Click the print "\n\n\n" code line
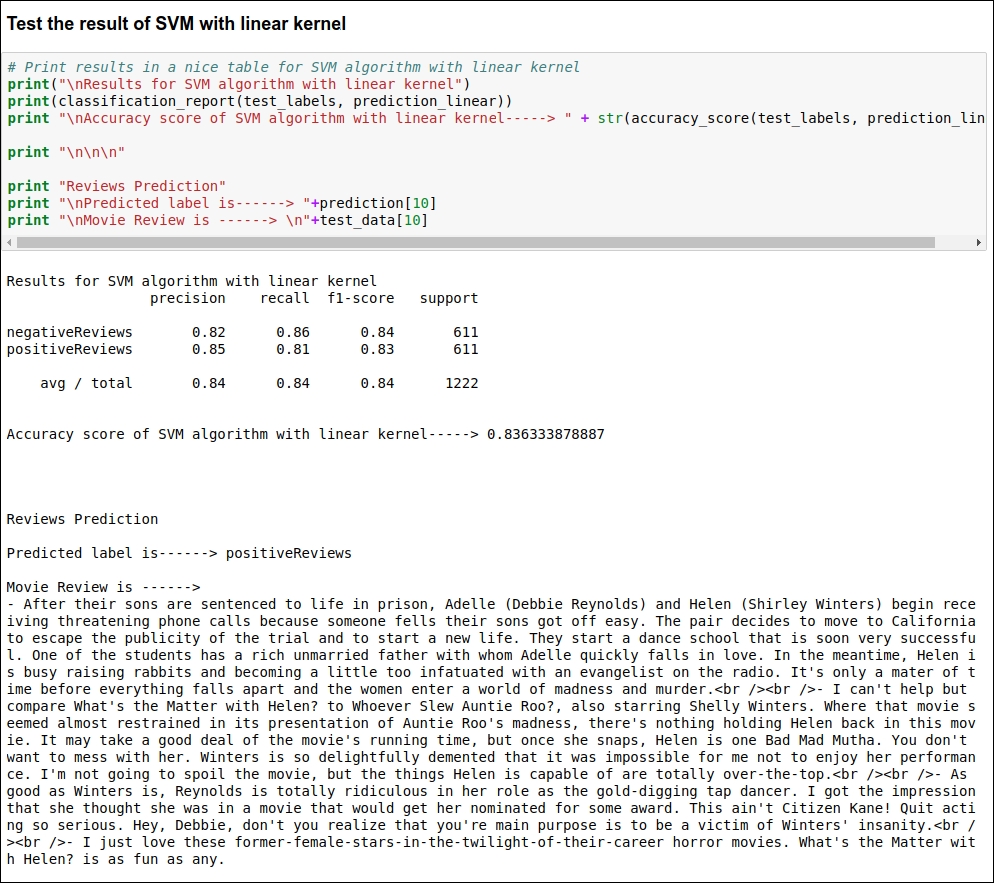 [x=66, y=153]
